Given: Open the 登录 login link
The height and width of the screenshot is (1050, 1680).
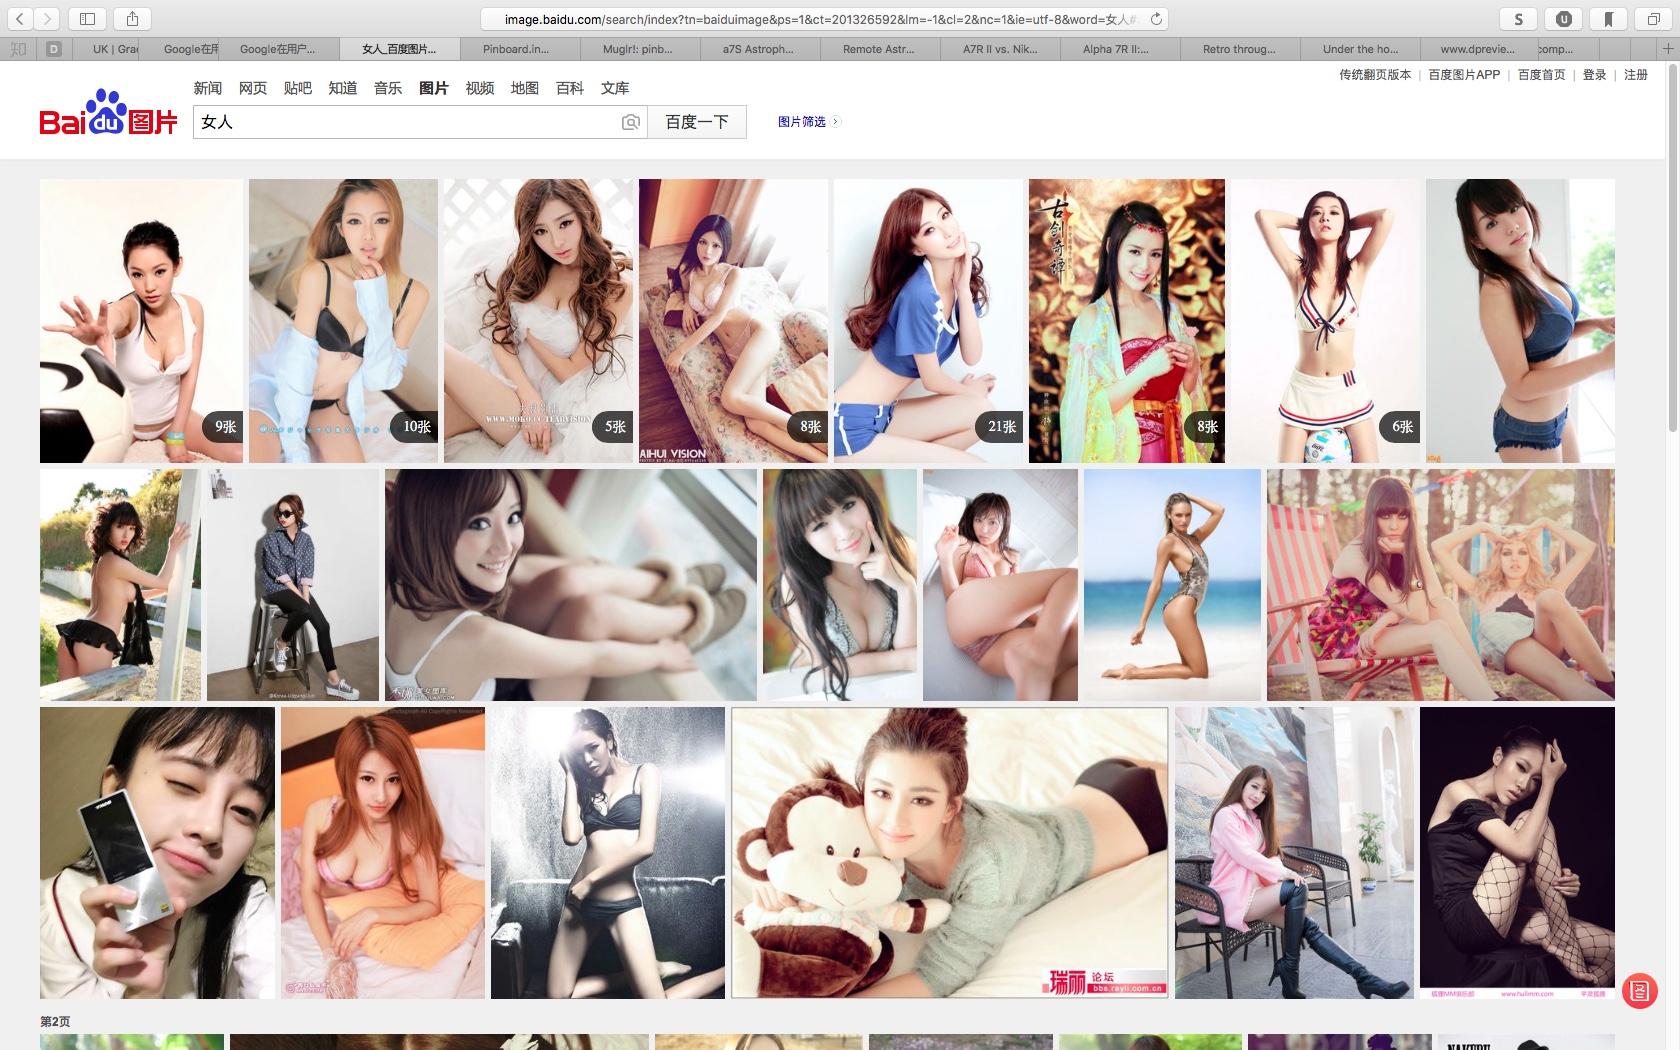Looking at the screenshot, I should pyautogui.click(x=1595, y=75).
